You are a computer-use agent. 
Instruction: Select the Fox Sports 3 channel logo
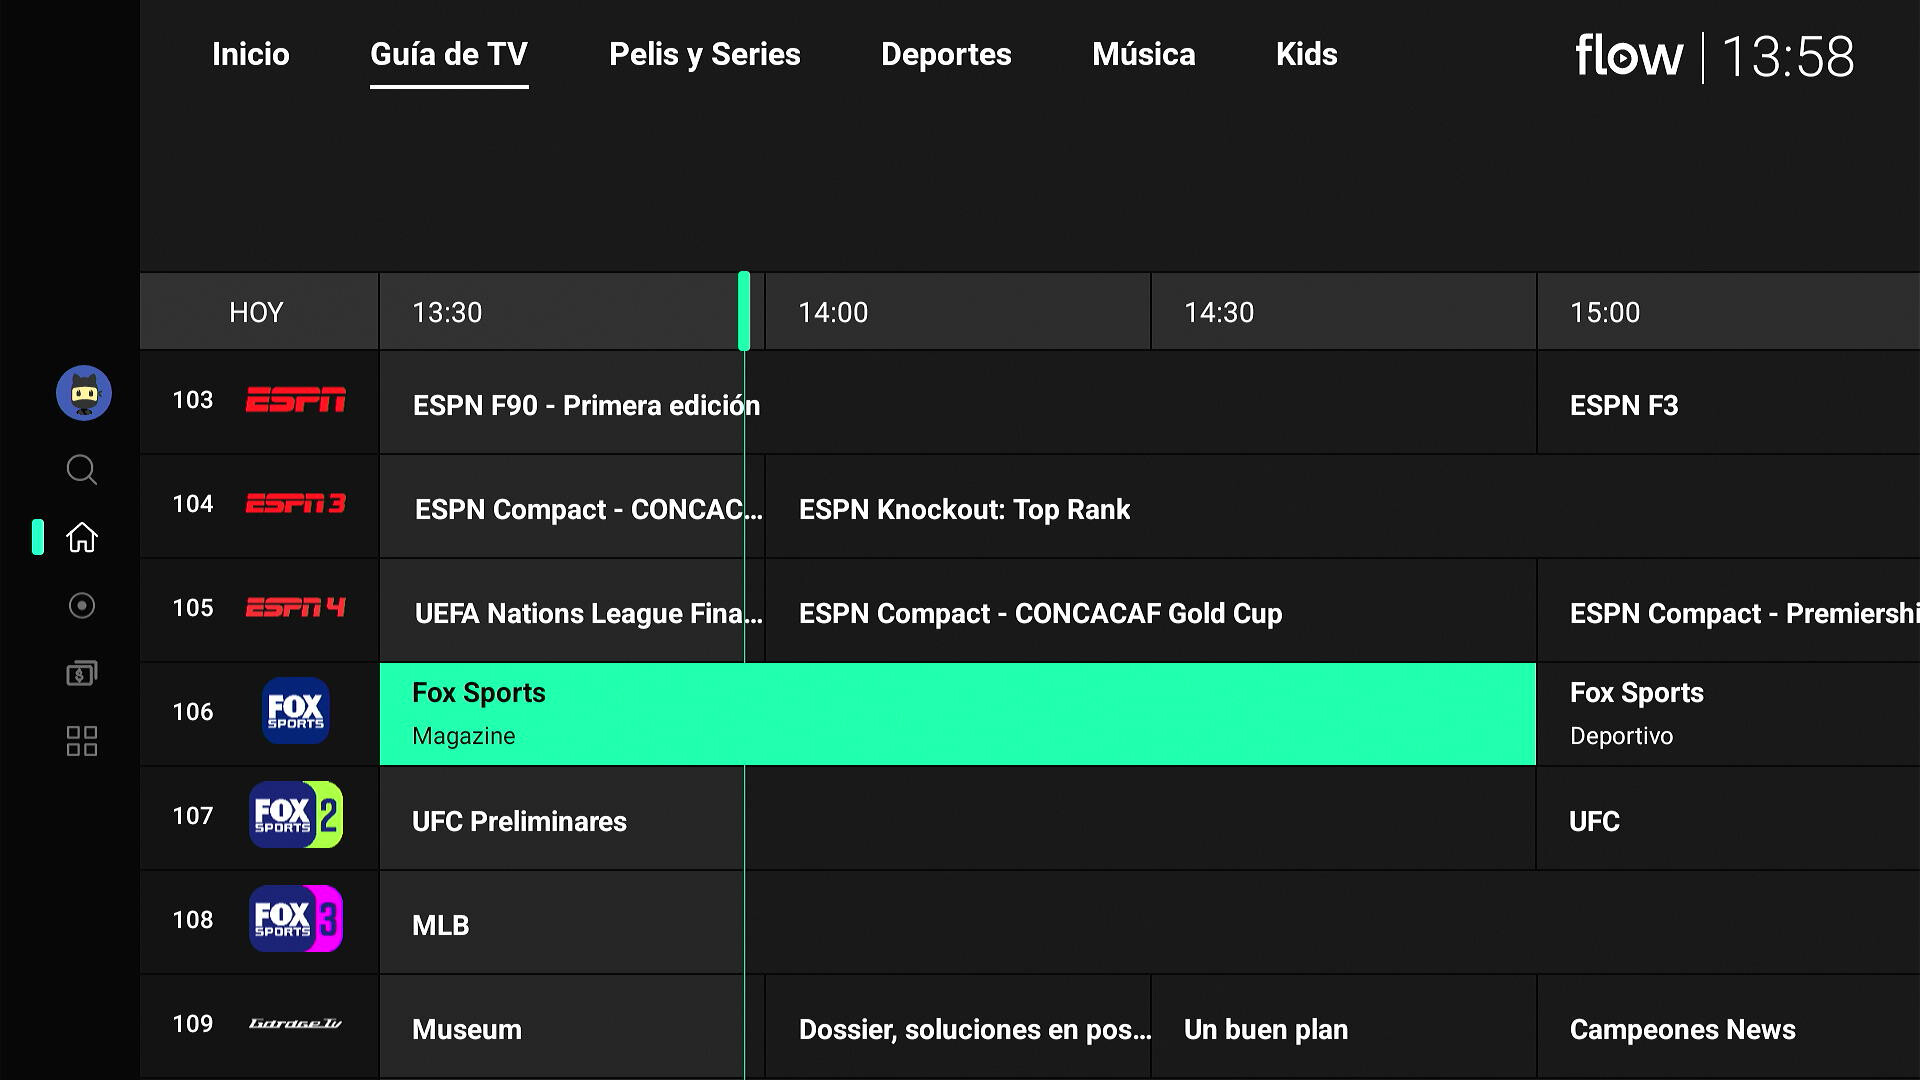click(x=296, y=919)
